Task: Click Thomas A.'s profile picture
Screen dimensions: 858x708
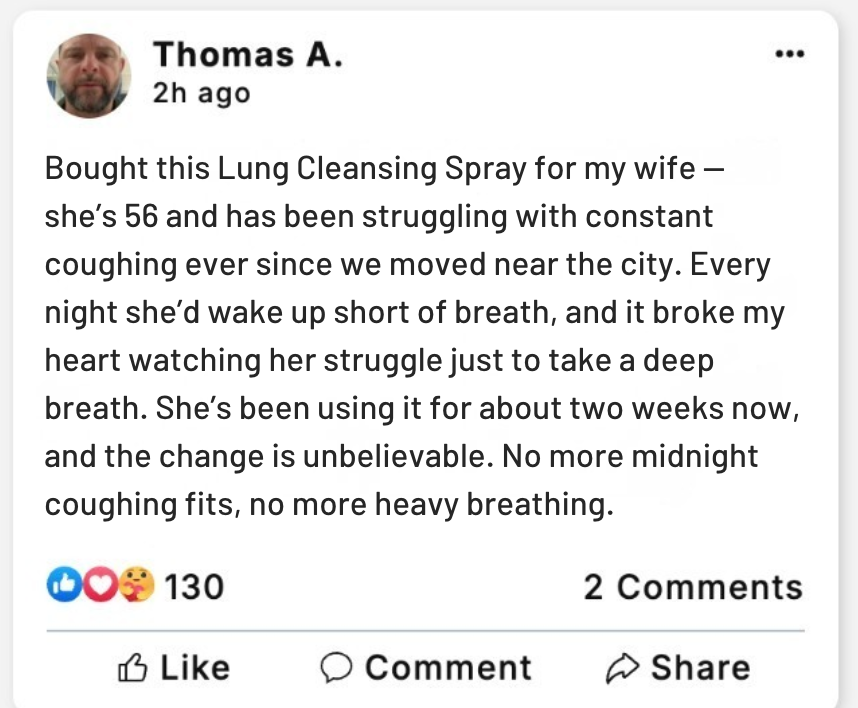Action: click(x=89, y=75)
